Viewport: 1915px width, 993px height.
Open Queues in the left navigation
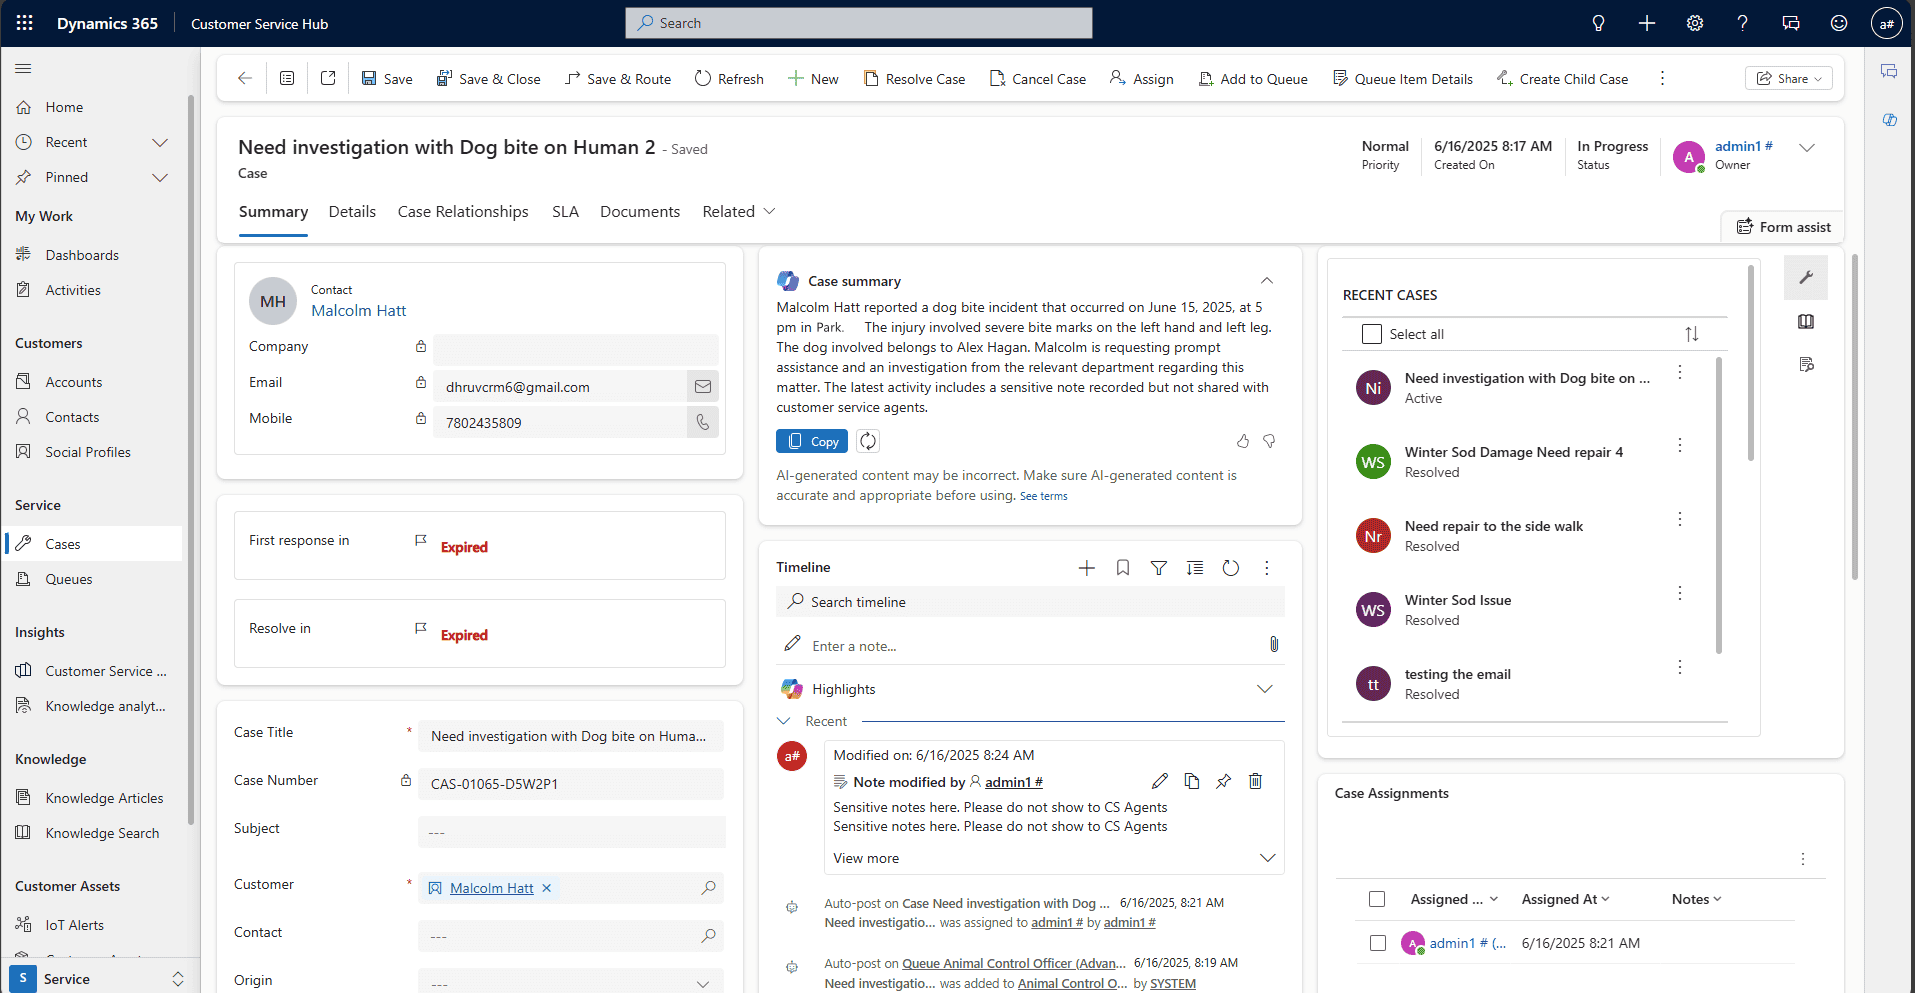coord(68,579)
